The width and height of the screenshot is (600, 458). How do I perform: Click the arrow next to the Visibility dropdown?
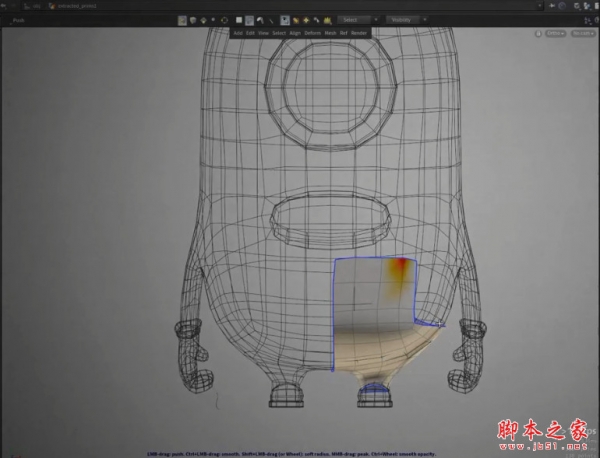[425, 20]
